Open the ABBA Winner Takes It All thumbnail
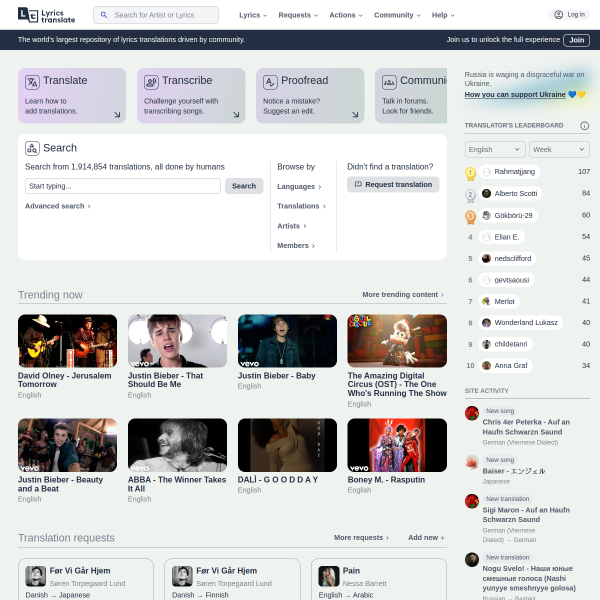The width and height of the screenshot is (600, 600). (177, 445)
